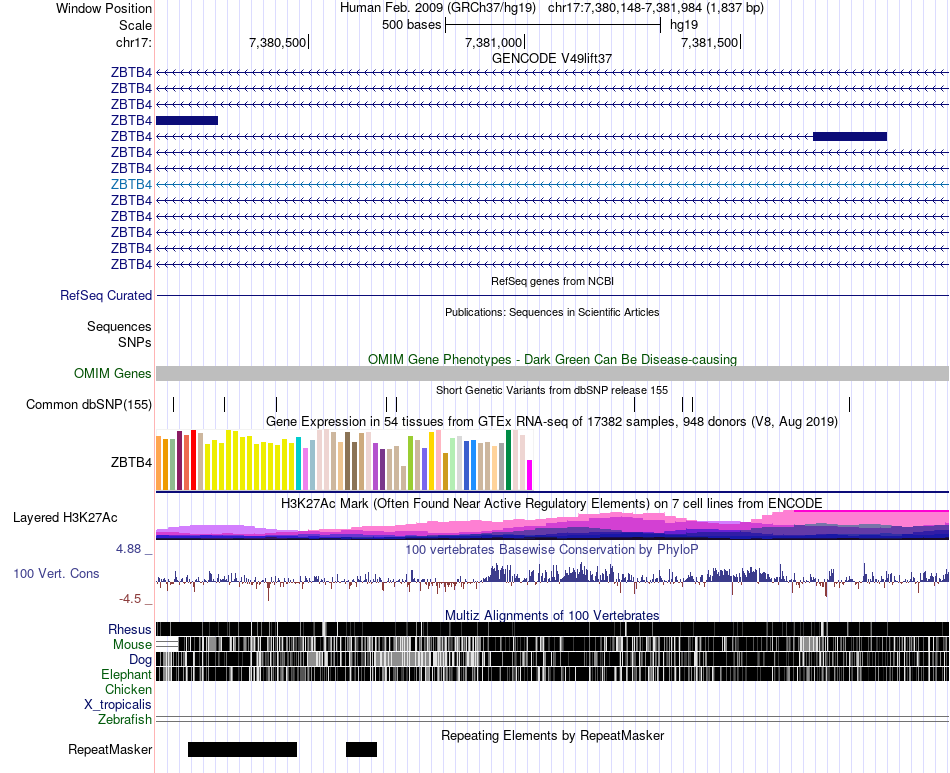Click the 7,381,000 coordinate marker
This screenshot has height=773, width=950.
tap(493, 42)
